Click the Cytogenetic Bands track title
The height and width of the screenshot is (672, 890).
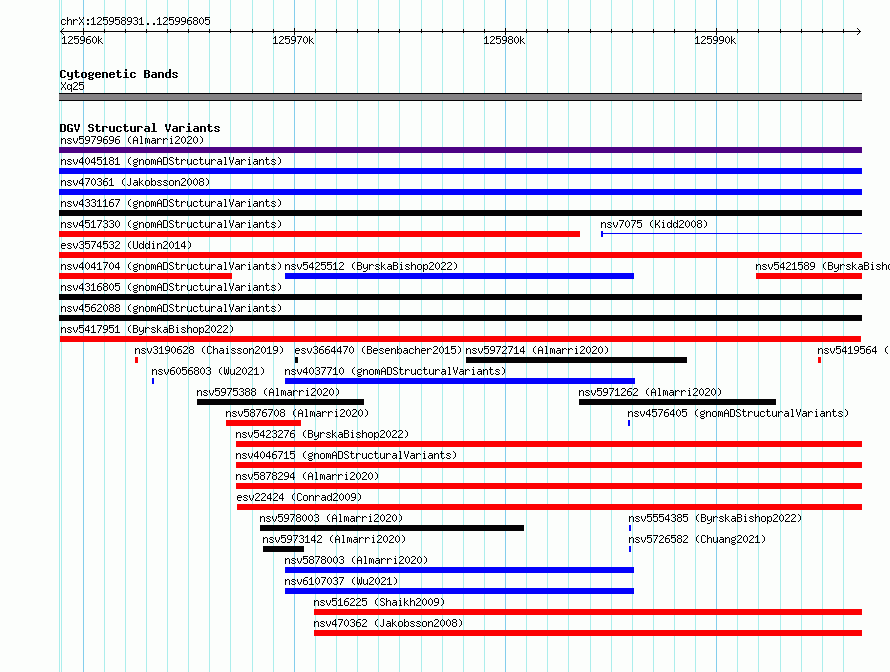(119, 74)
